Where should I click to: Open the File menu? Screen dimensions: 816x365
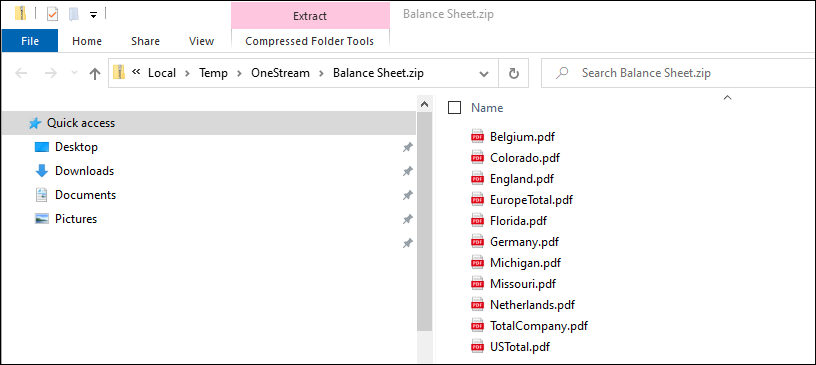[x=30, y=41]
